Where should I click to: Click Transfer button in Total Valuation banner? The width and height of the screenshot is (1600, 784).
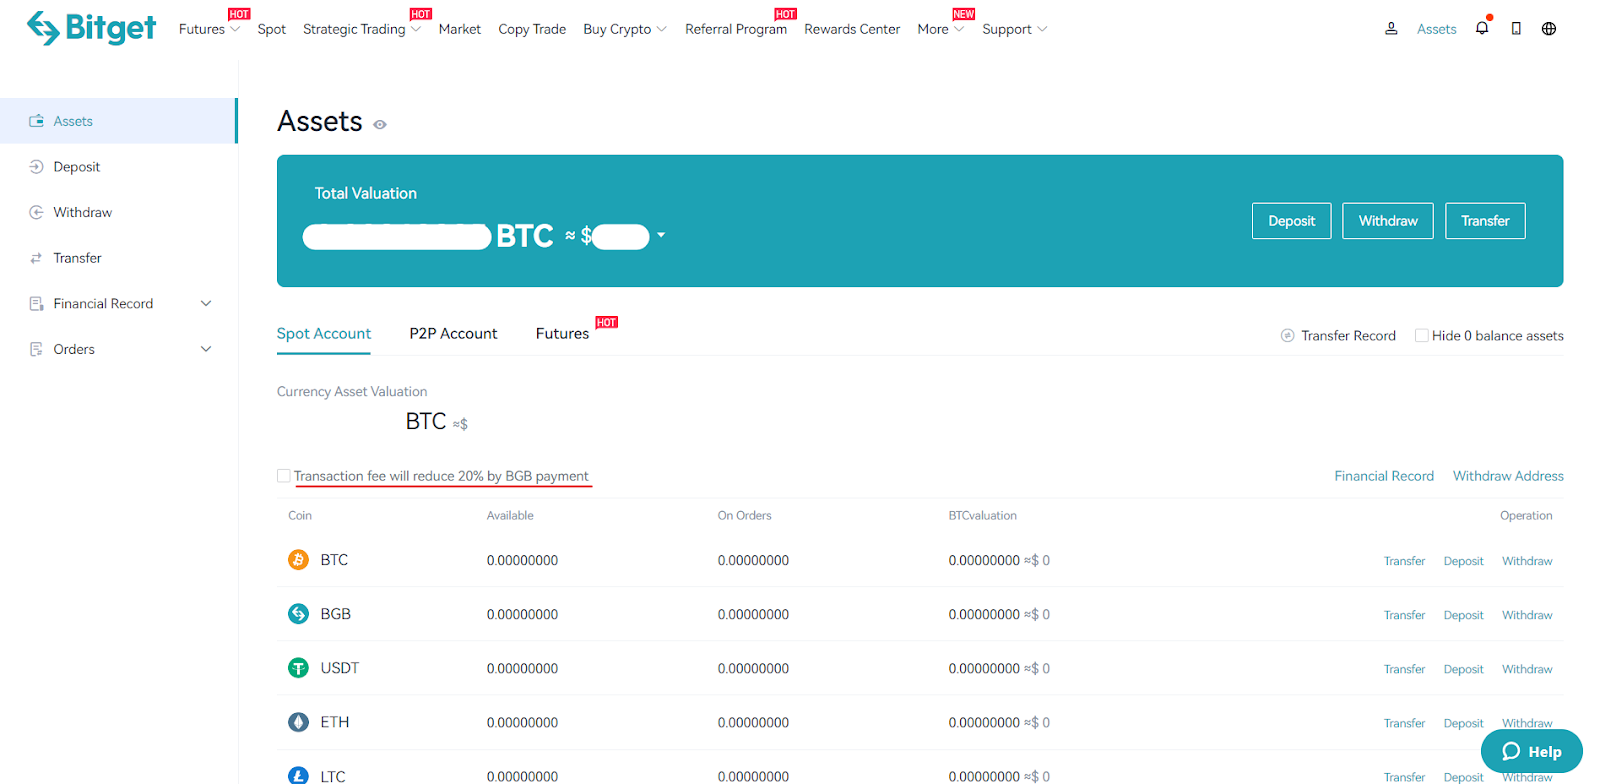coord(1485,221)
